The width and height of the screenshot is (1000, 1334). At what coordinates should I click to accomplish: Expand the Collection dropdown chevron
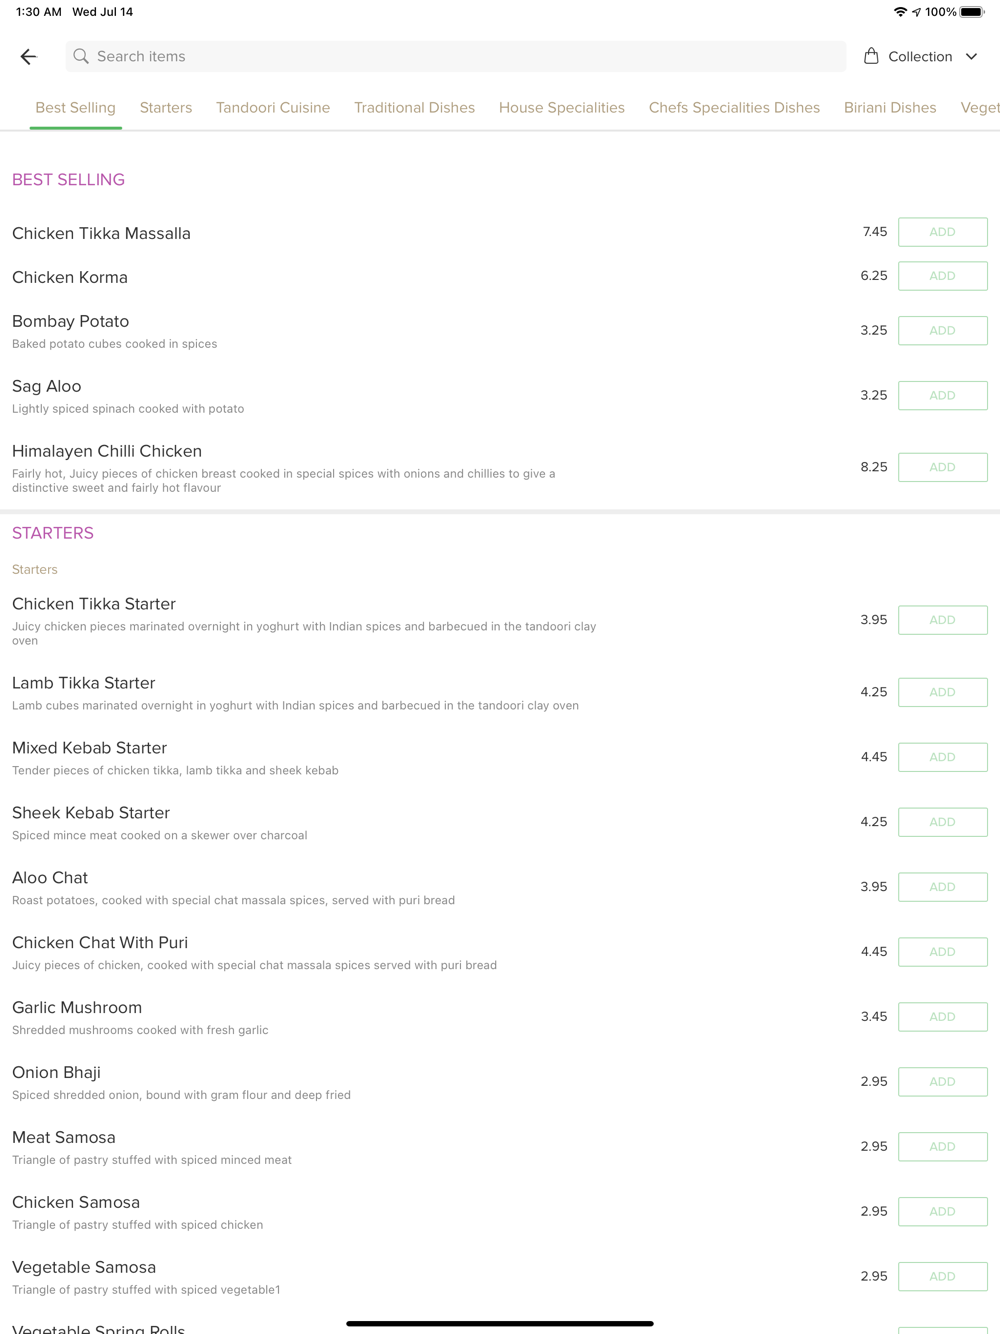(971, 57)
